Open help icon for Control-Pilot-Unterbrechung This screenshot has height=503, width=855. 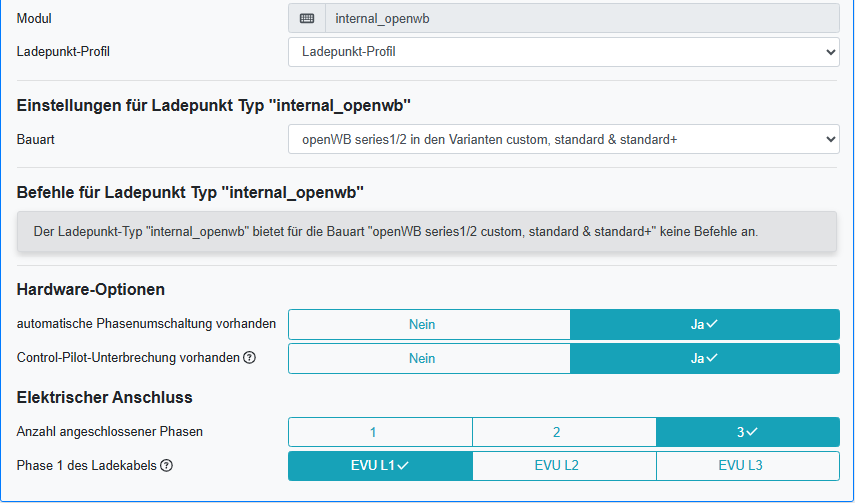click(x=249, y=358)
